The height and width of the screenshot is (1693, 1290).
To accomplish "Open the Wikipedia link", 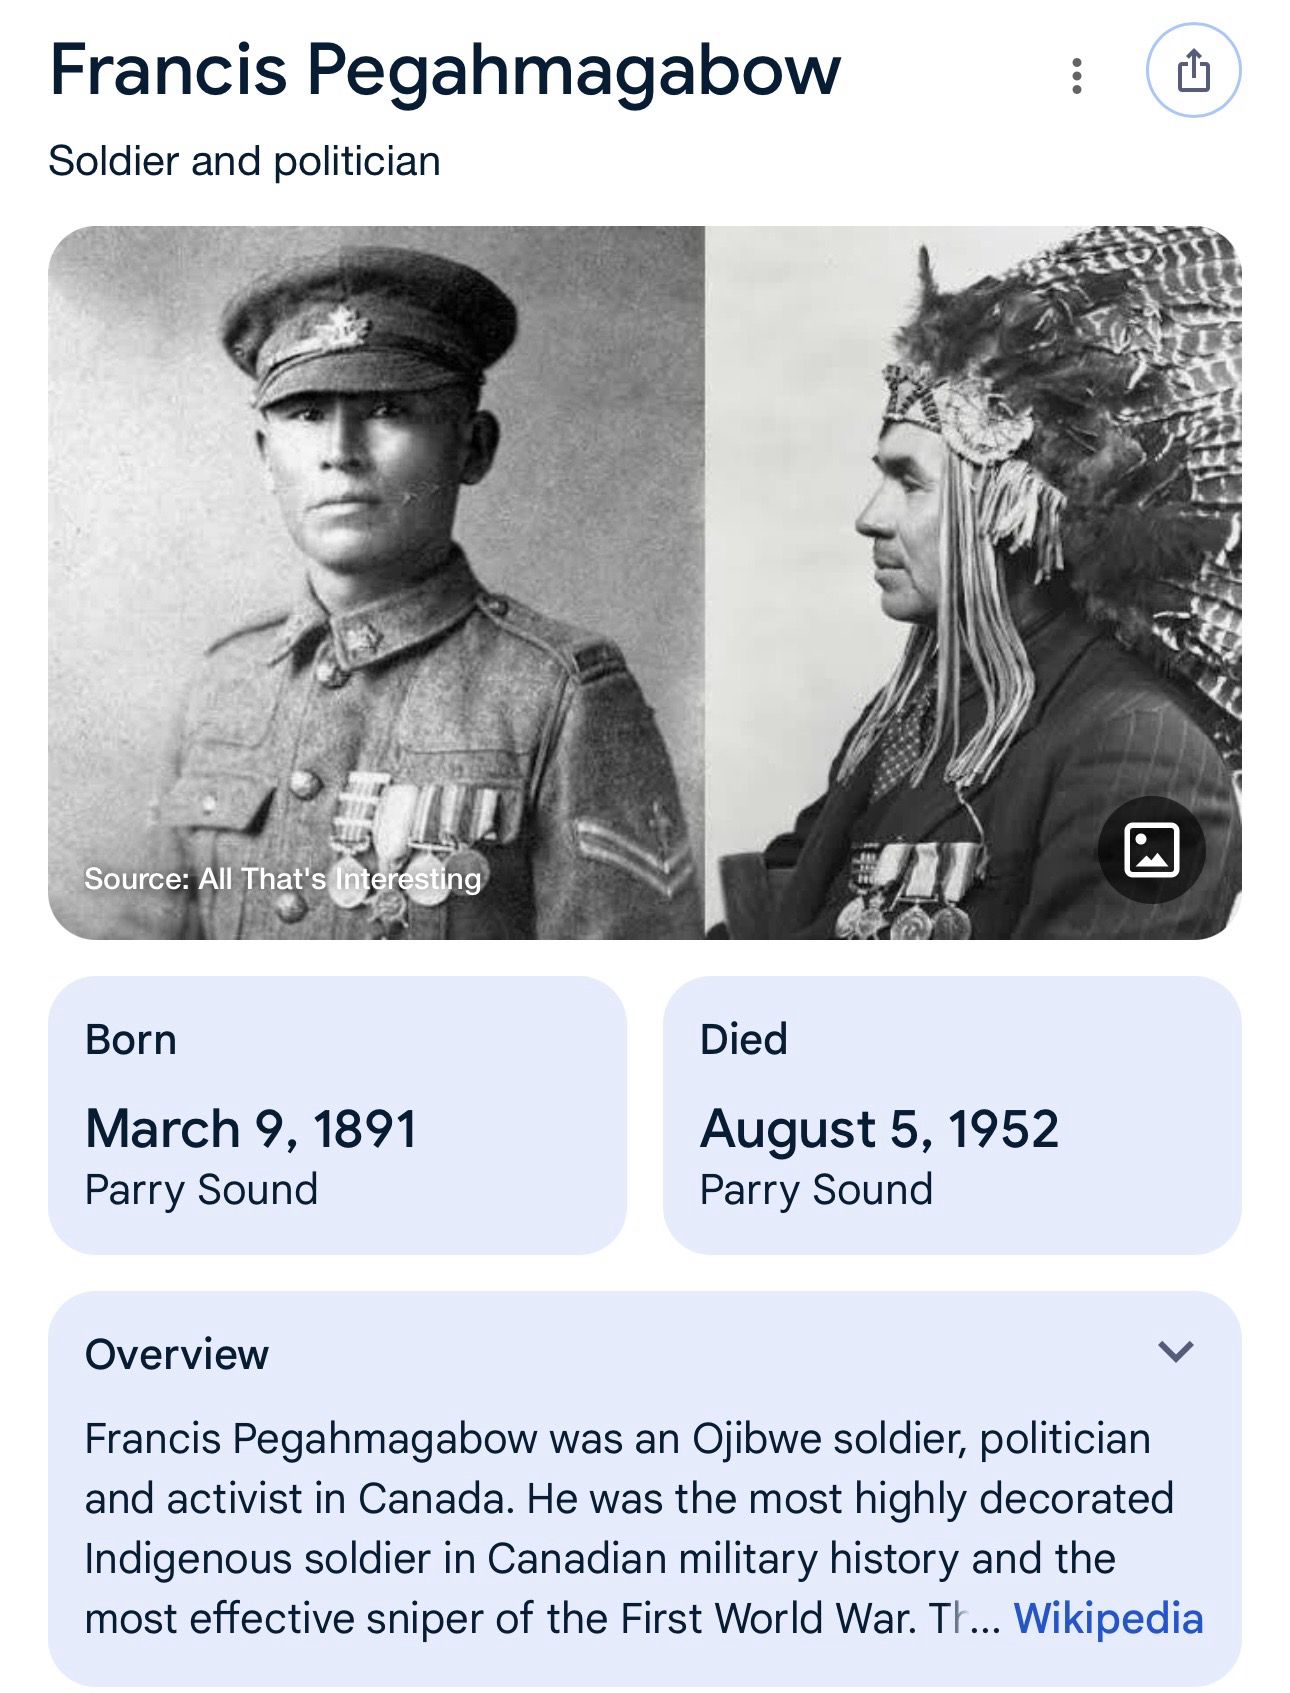I will pos(1108,1619).
